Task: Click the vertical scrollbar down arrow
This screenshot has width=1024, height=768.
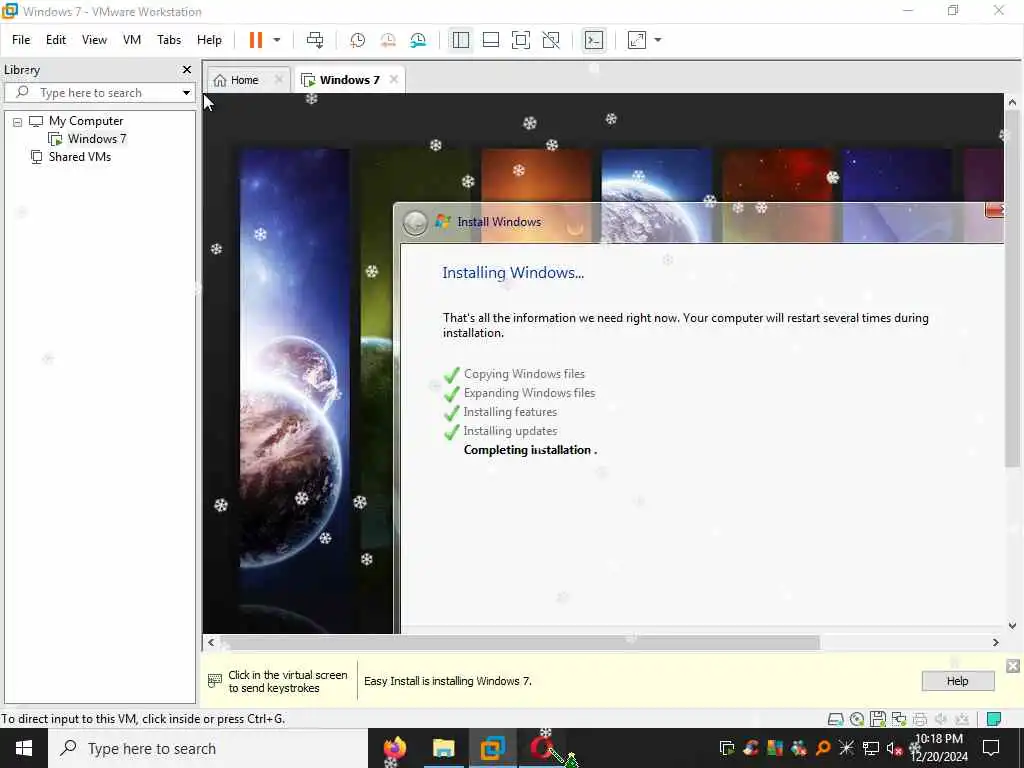Action: click(x=1012, y=626)
